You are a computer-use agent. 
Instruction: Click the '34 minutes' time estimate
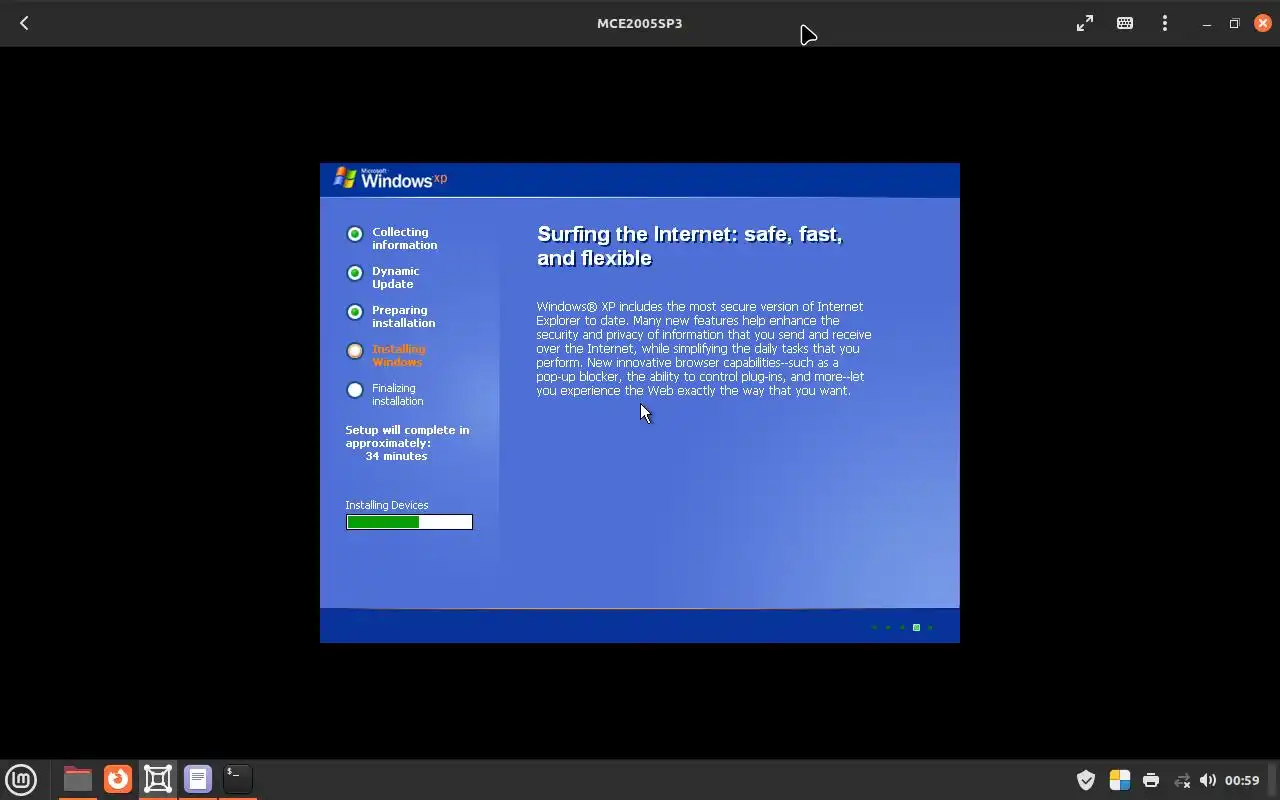tap(396, 456)
